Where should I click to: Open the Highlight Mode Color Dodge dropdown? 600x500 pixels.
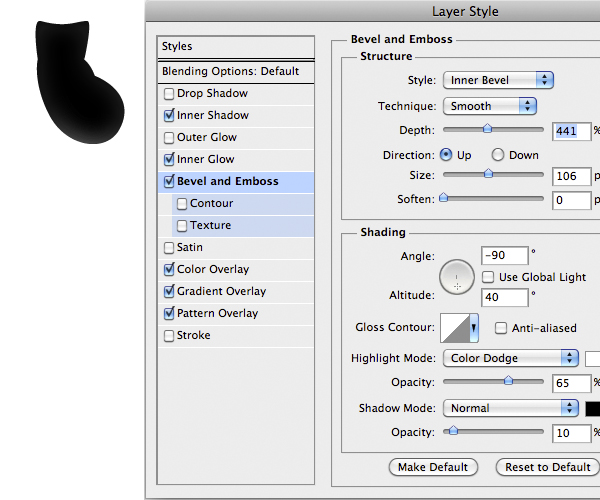tap(510, 358)
